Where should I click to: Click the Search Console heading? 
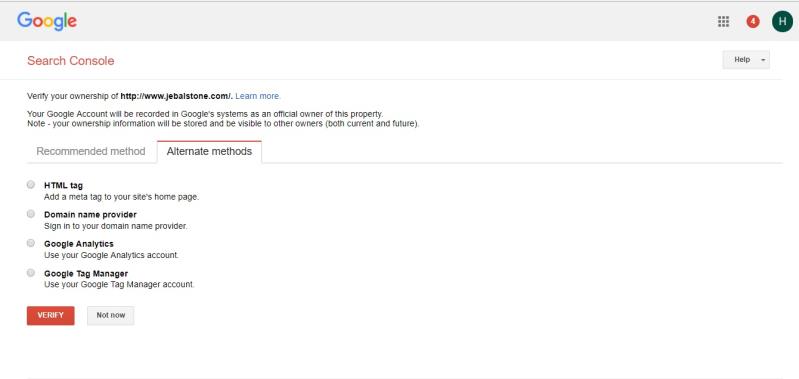[70, 61]
